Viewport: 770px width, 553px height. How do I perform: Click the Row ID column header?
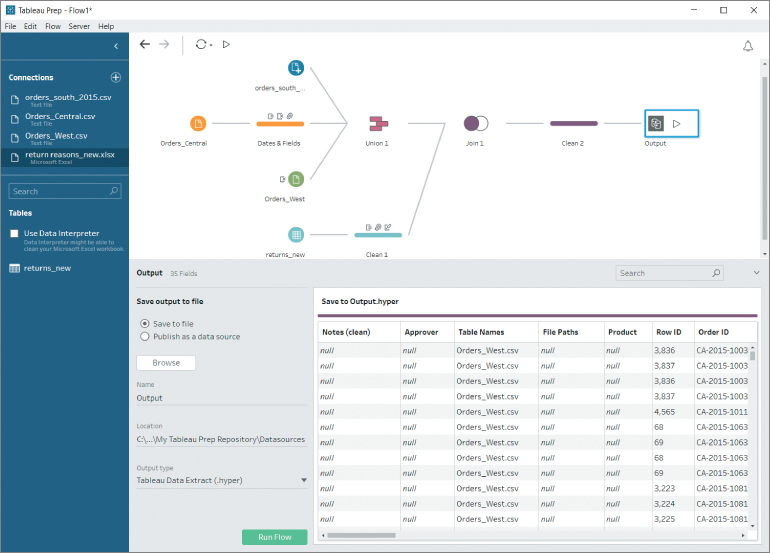(x=673, y=332)
